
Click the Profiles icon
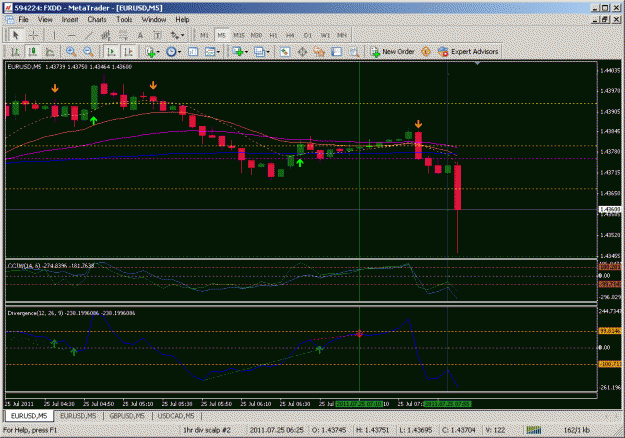259,51
